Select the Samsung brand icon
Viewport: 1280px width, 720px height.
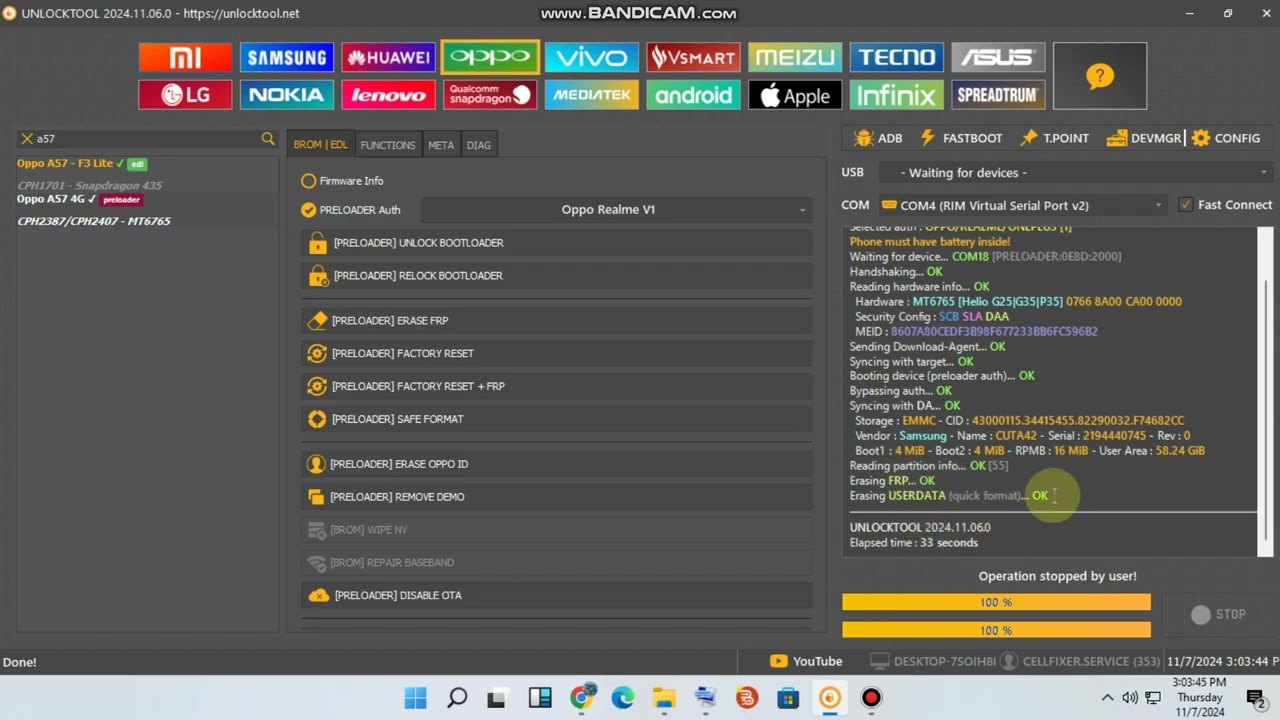[x=287, y=57]
